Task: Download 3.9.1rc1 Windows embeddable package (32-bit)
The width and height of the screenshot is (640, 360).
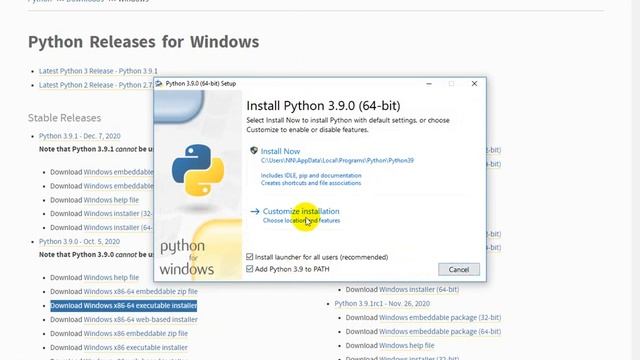Action: pyautogui.click(x=440, y=317)
